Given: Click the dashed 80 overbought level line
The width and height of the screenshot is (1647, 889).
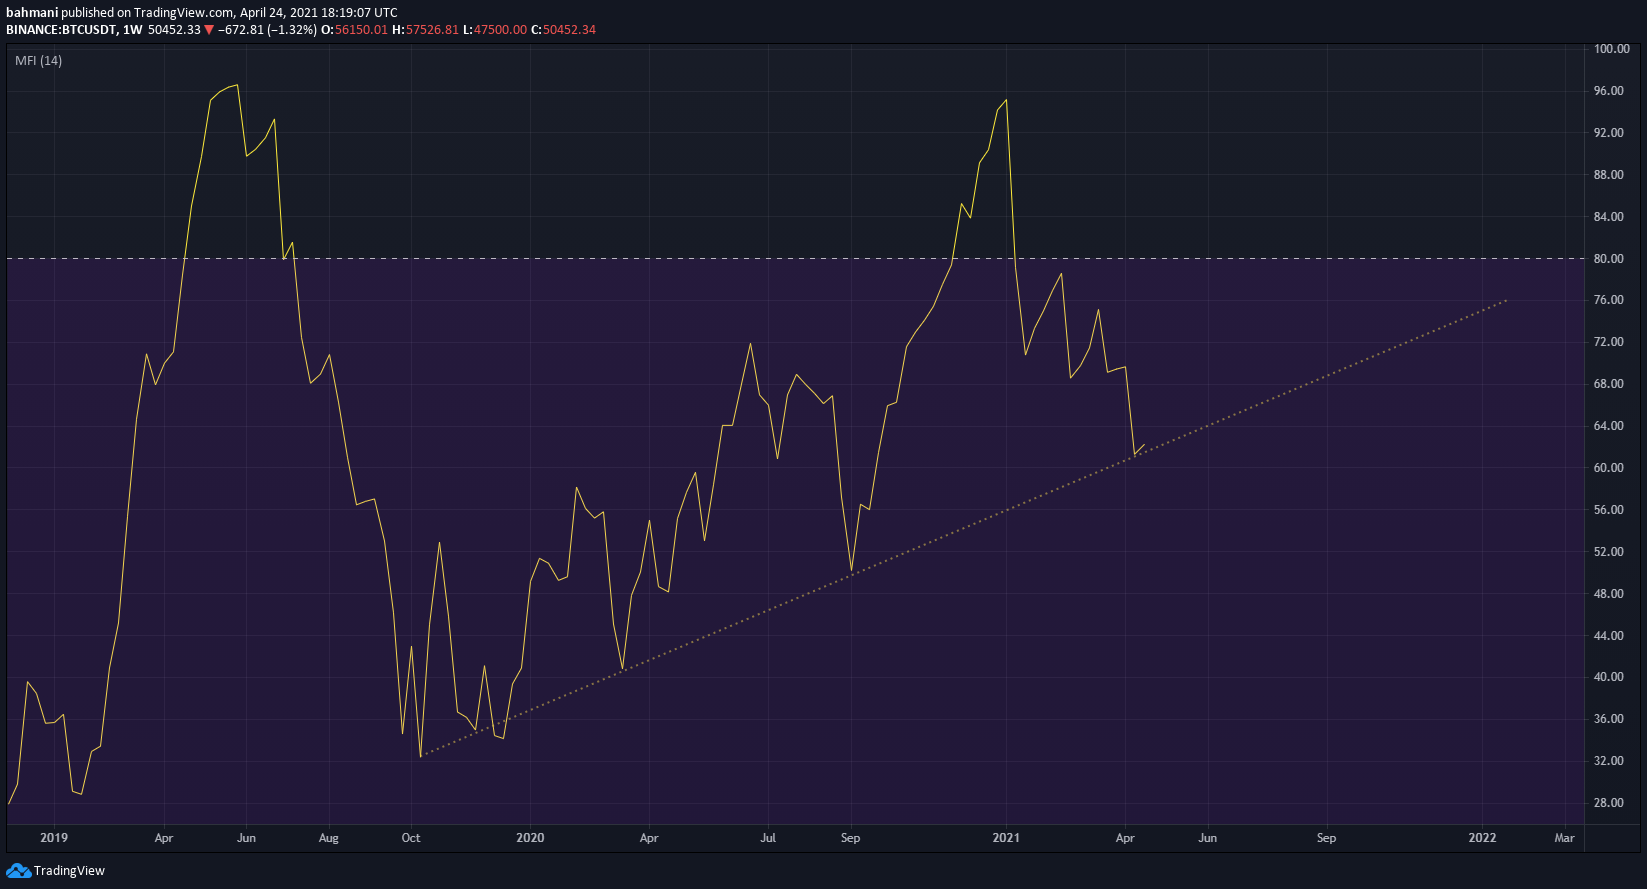Looking at the screenshot, I should 796,259.
